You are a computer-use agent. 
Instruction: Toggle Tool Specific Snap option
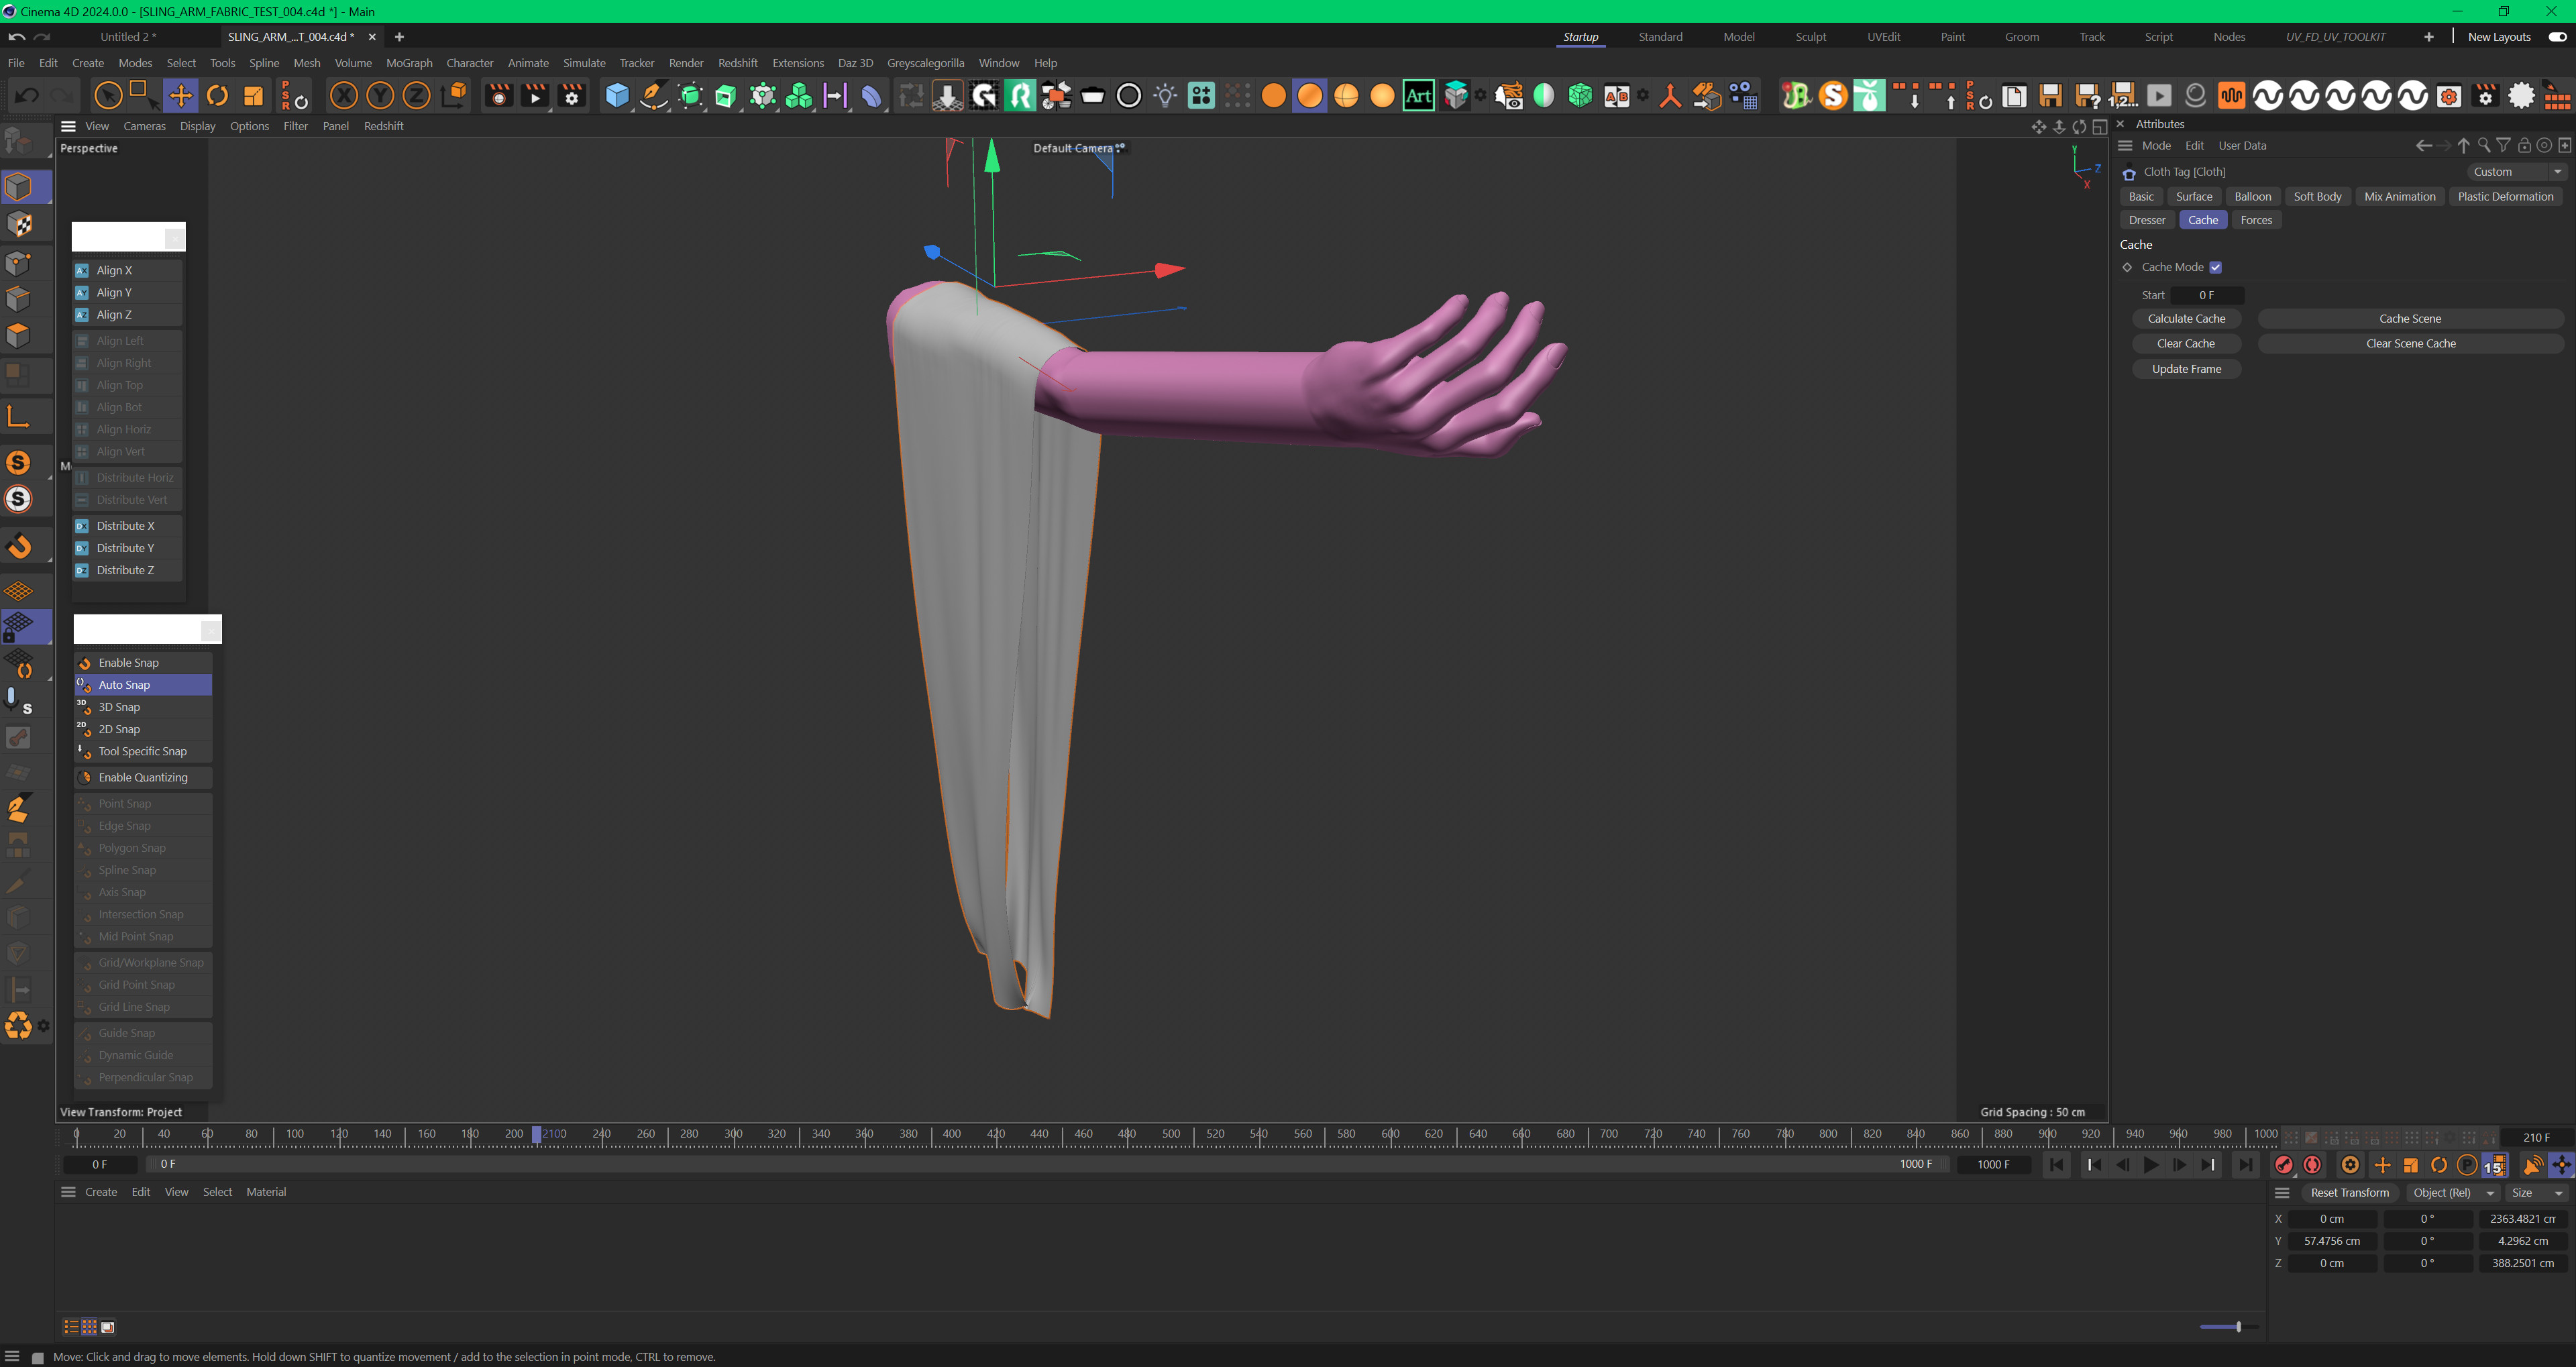143,751
